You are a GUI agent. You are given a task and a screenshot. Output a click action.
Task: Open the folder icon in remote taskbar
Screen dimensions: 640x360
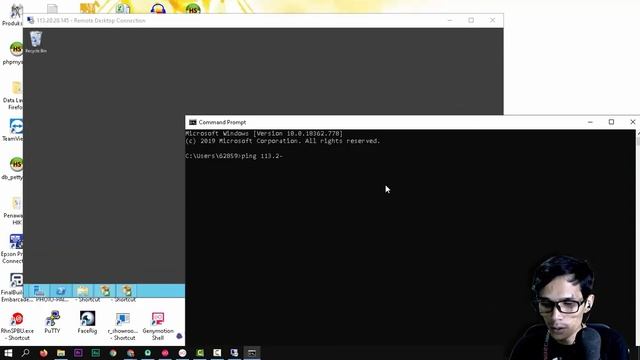point(83,291)
